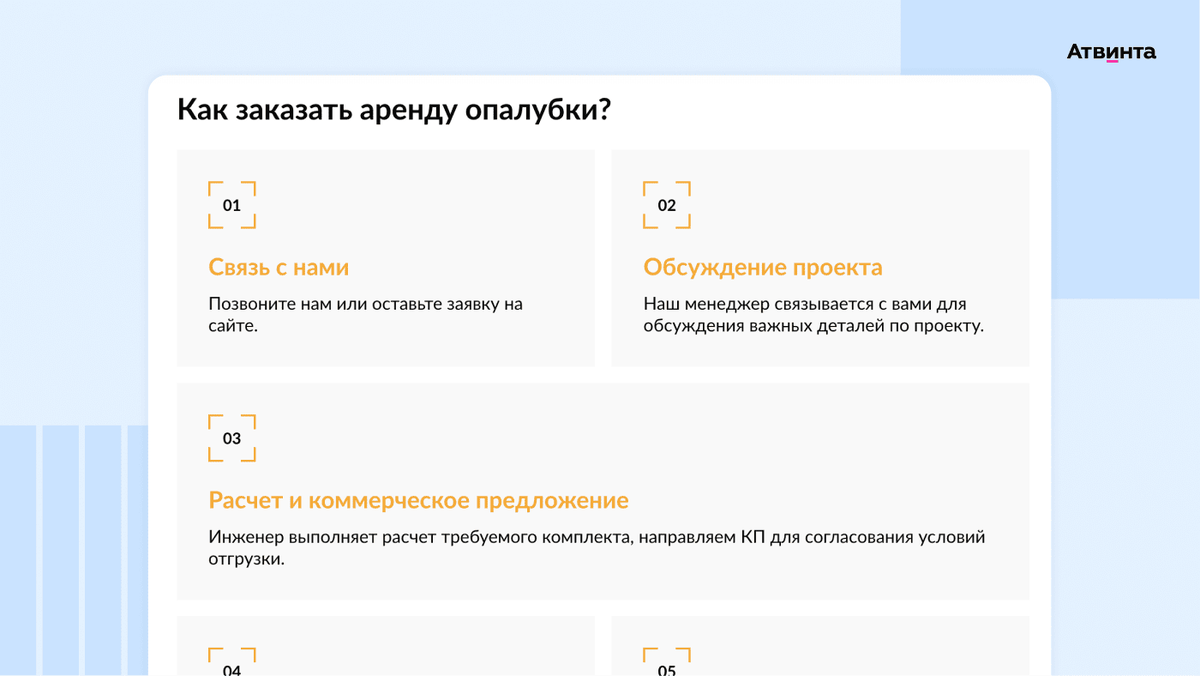
Task: Toggle the step 02 card selection
Action: 820,257
